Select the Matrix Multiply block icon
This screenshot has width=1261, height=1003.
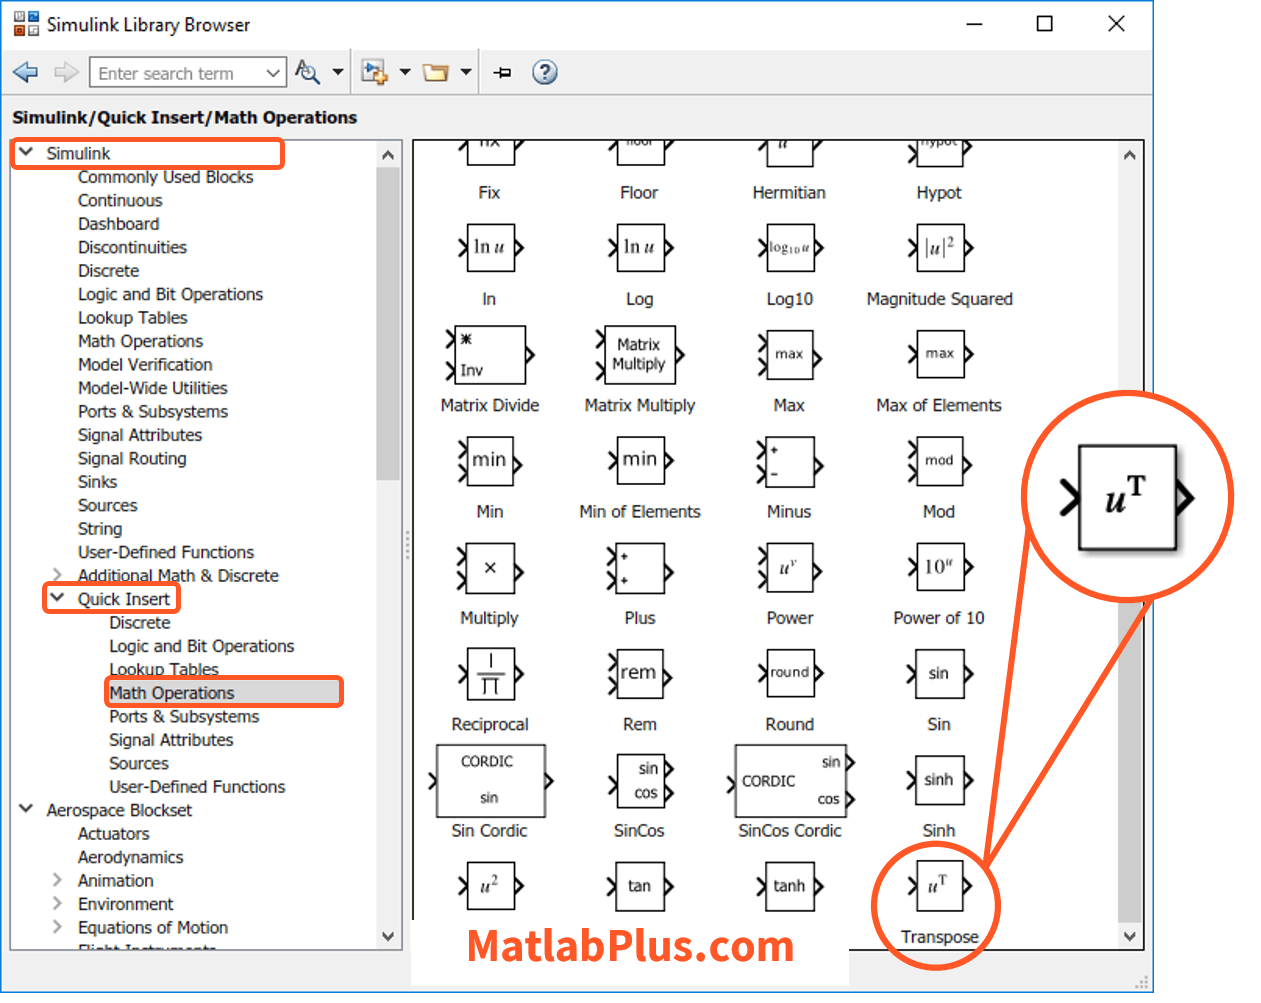coord(639,354)
